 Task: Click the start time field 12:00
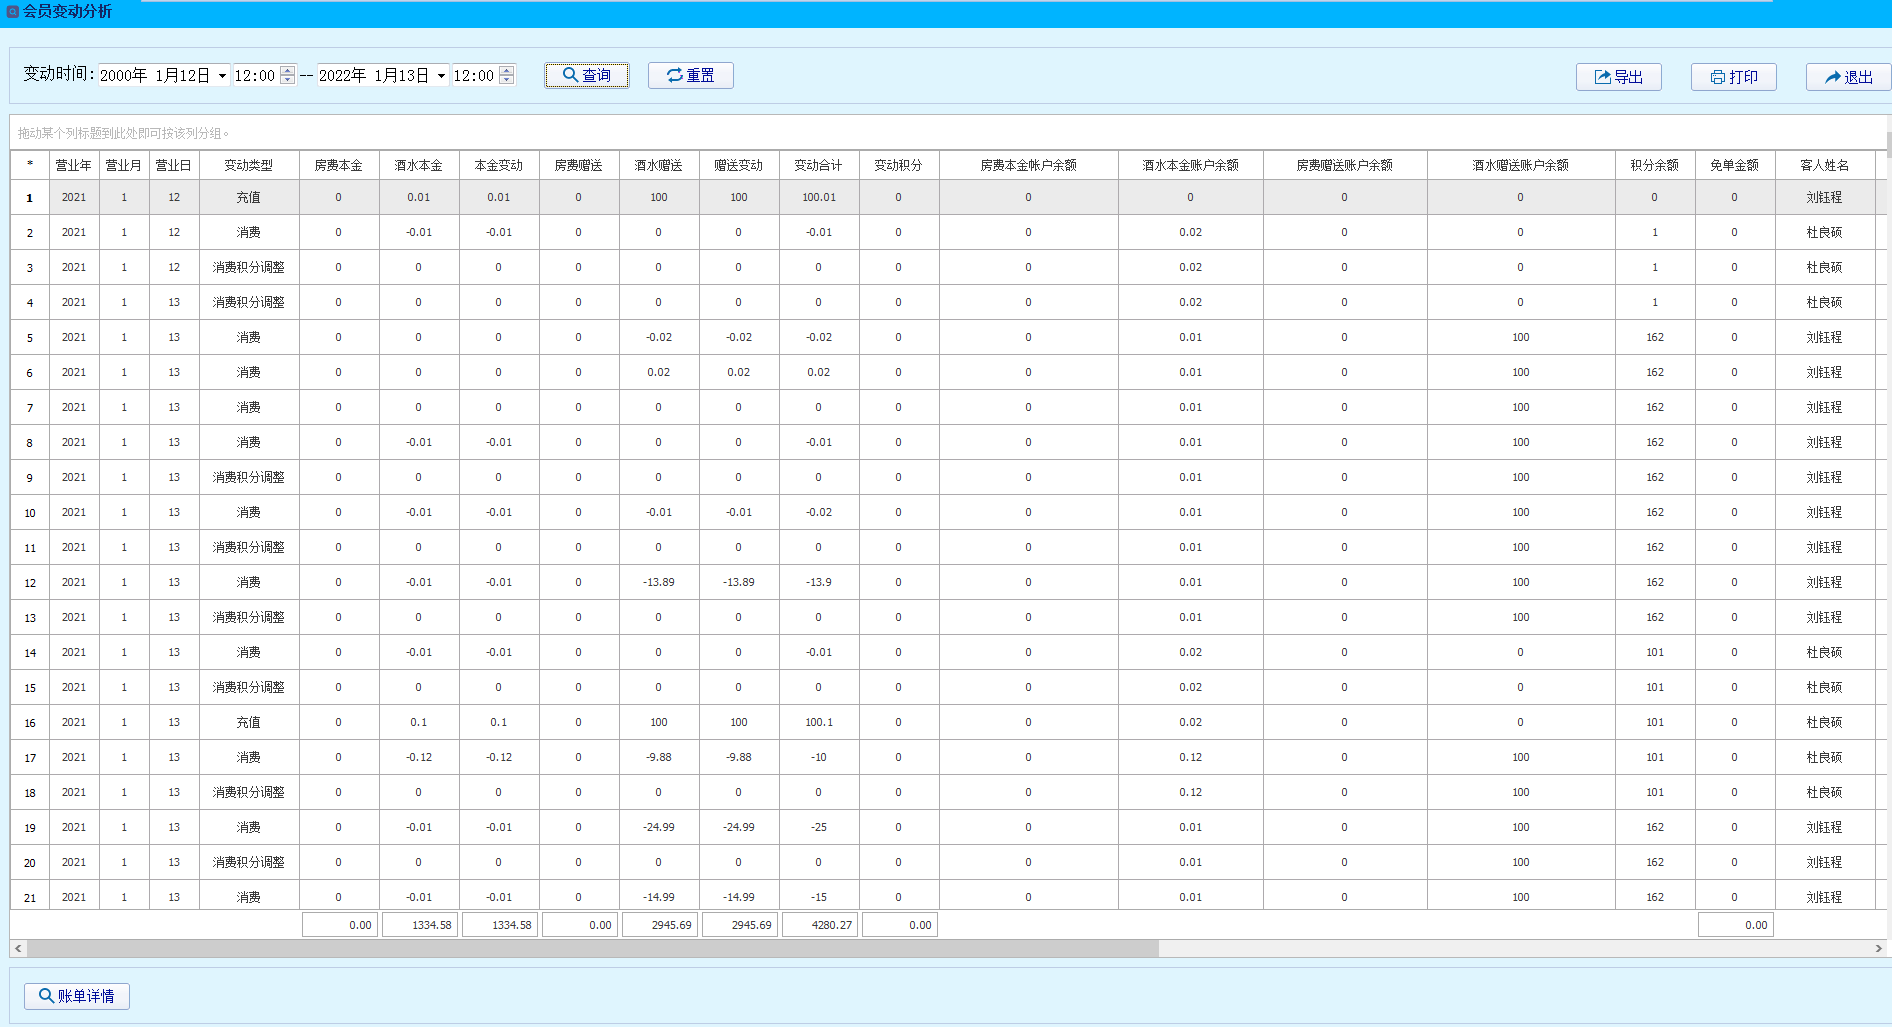click(255, 76)
